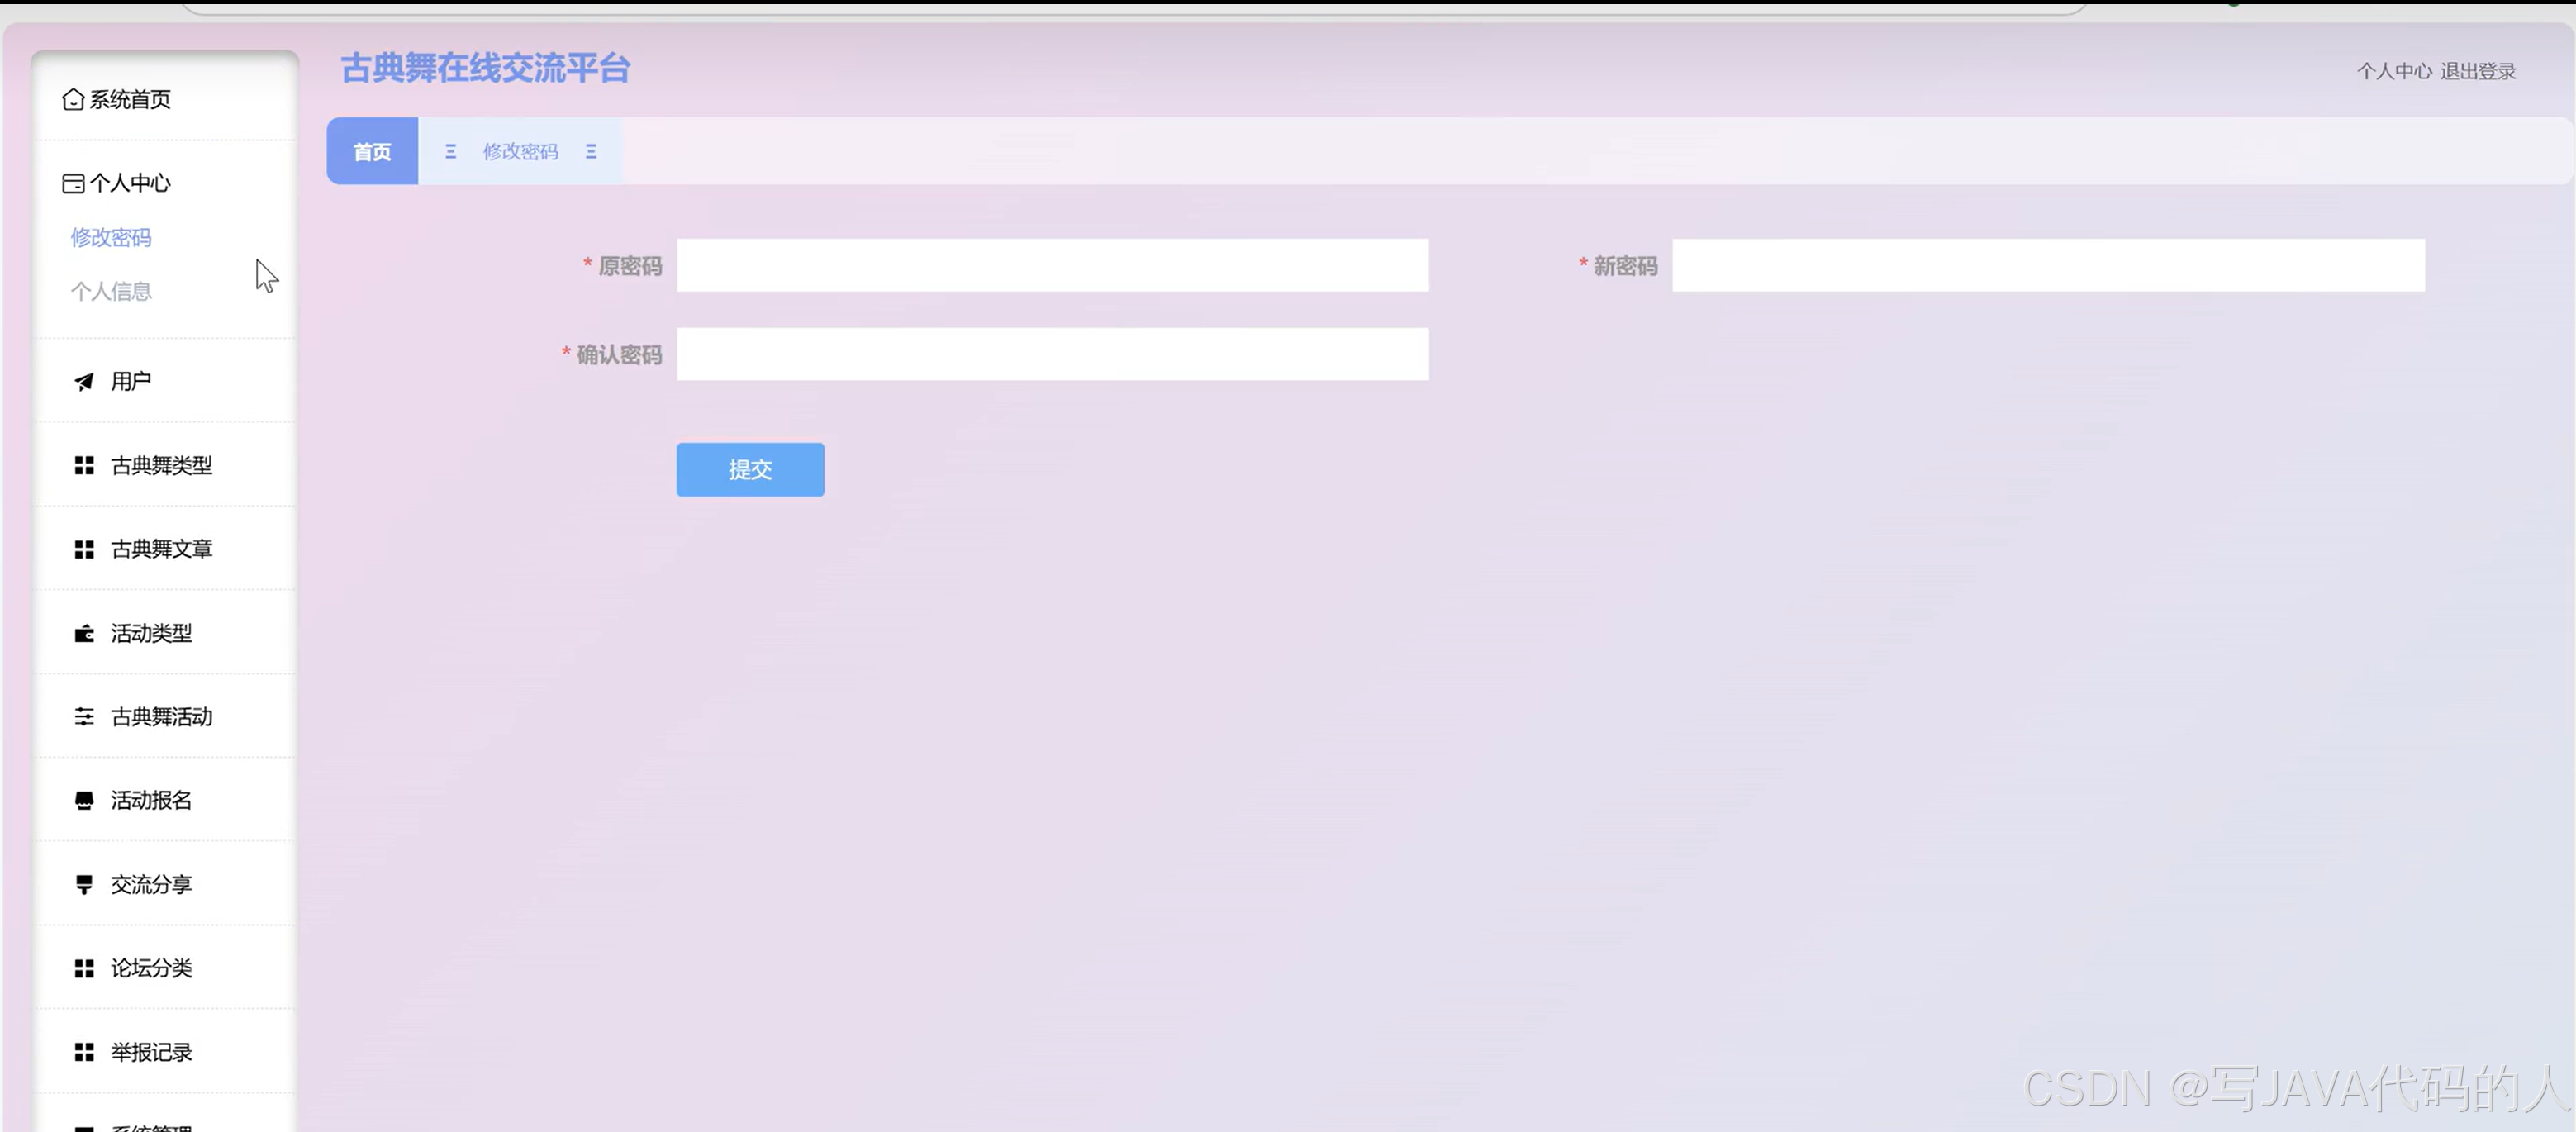Select the 修改密码 breadcrumb tab

[x=520, y=151]
